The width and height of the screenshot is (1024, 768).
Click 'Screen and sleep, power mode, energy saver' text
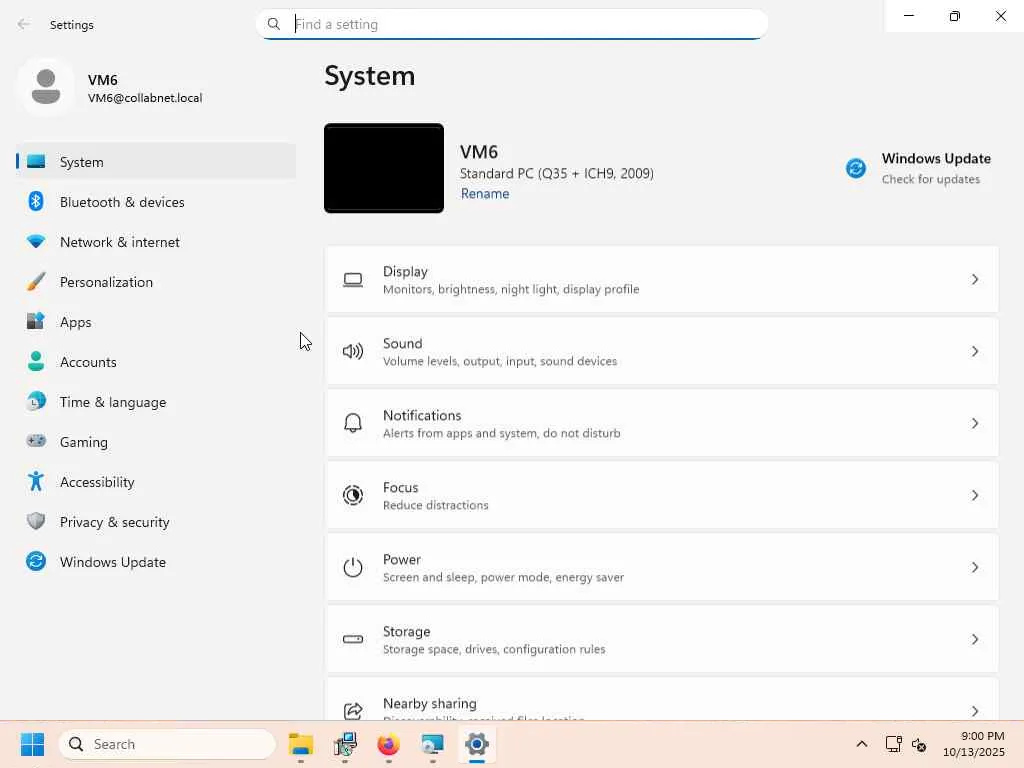[x=503, y=577]
